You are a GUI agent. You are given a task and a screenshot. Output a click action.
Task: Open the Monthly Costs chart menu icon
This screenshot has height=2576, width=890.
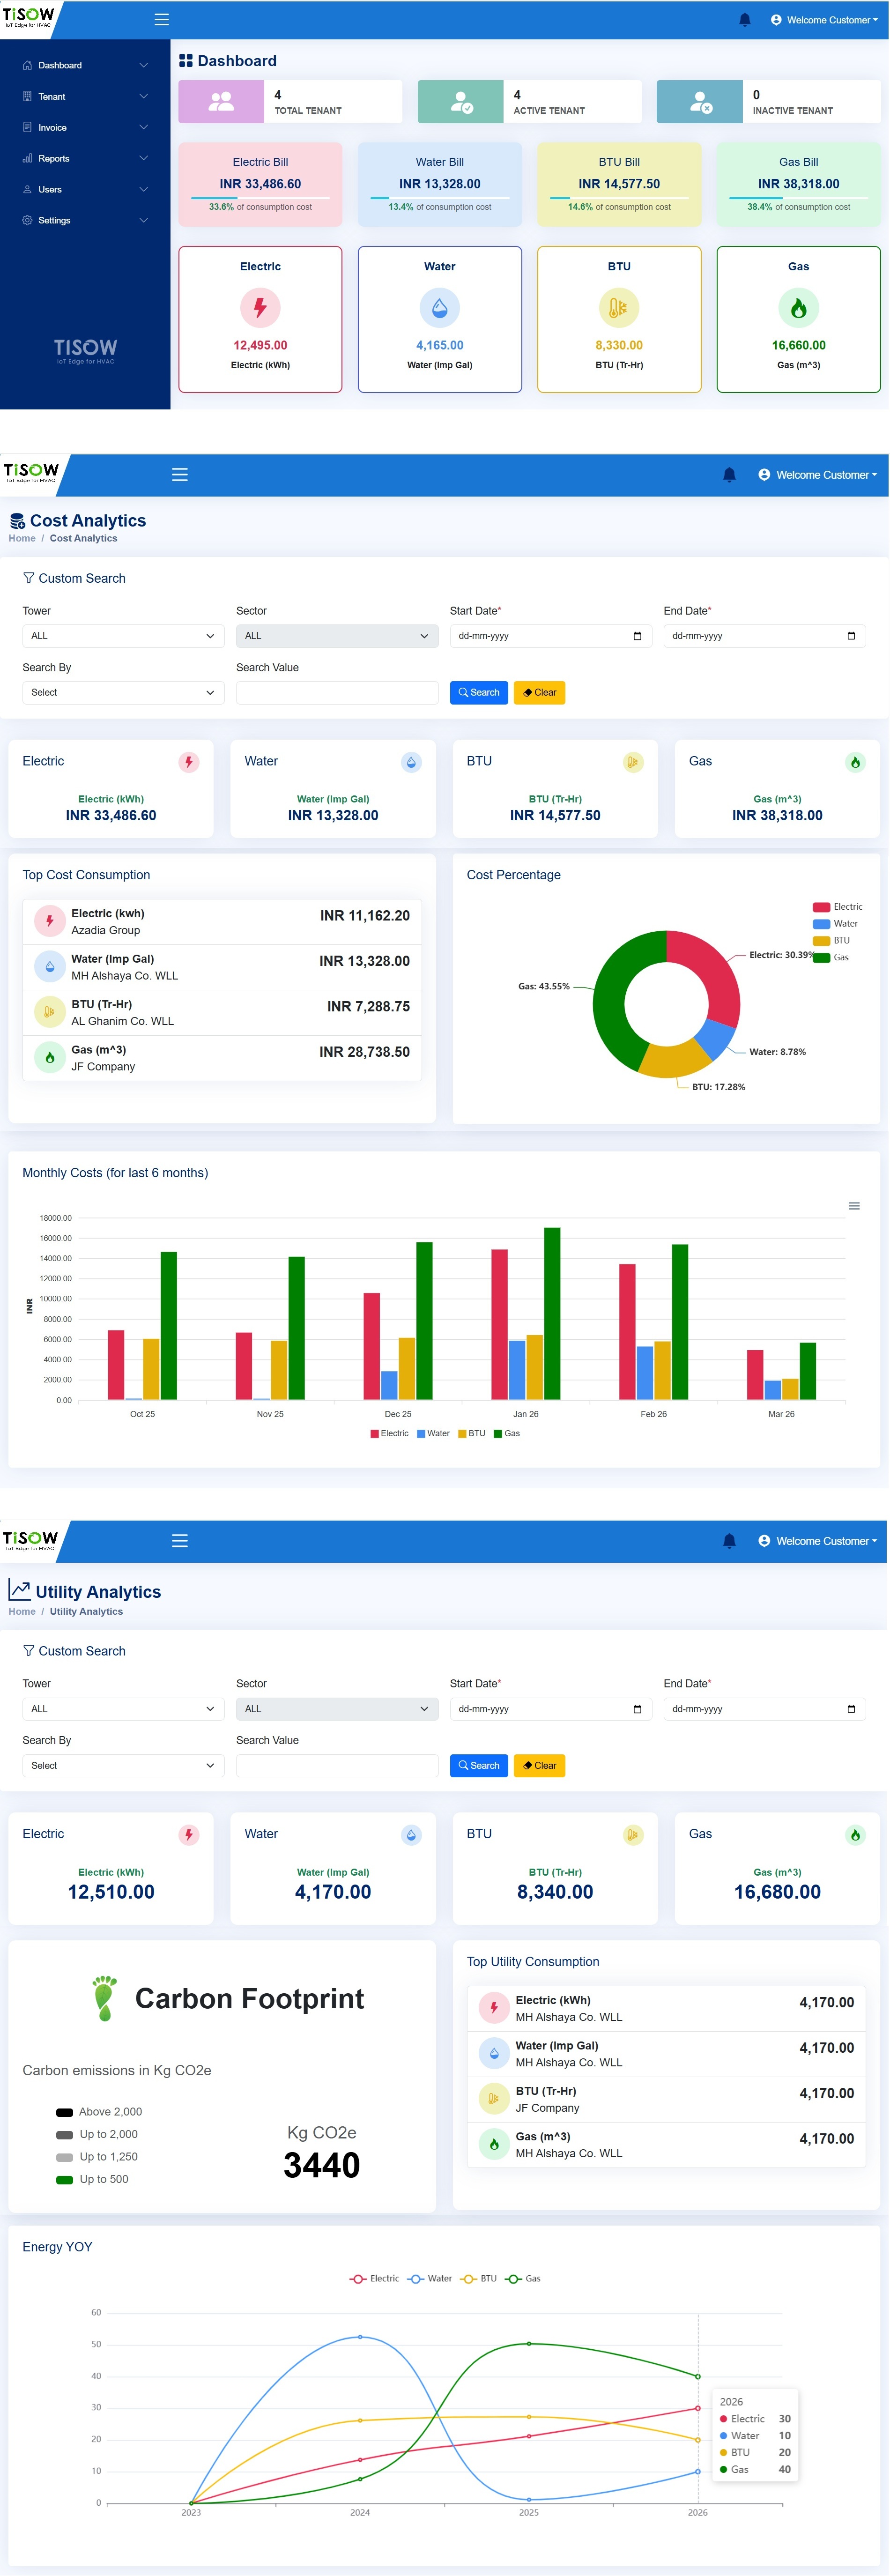click(x=854, y=1206)
